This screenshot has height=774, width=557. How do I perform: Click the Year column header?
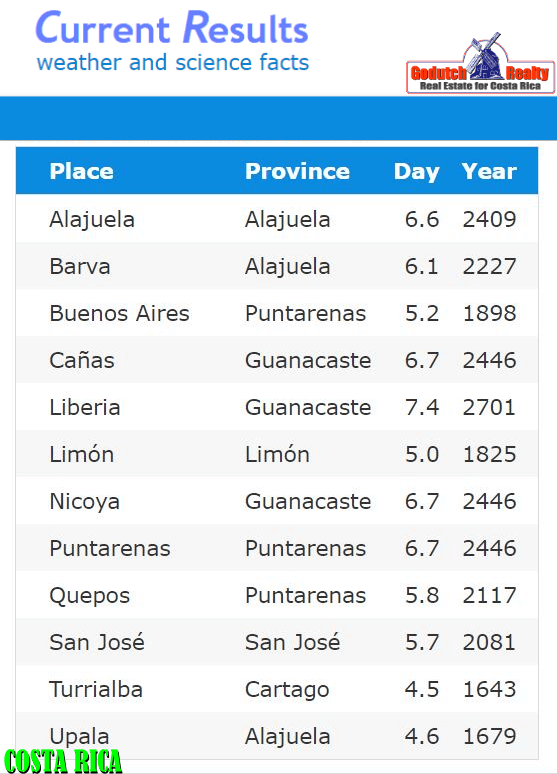click(x=489, y=171)
